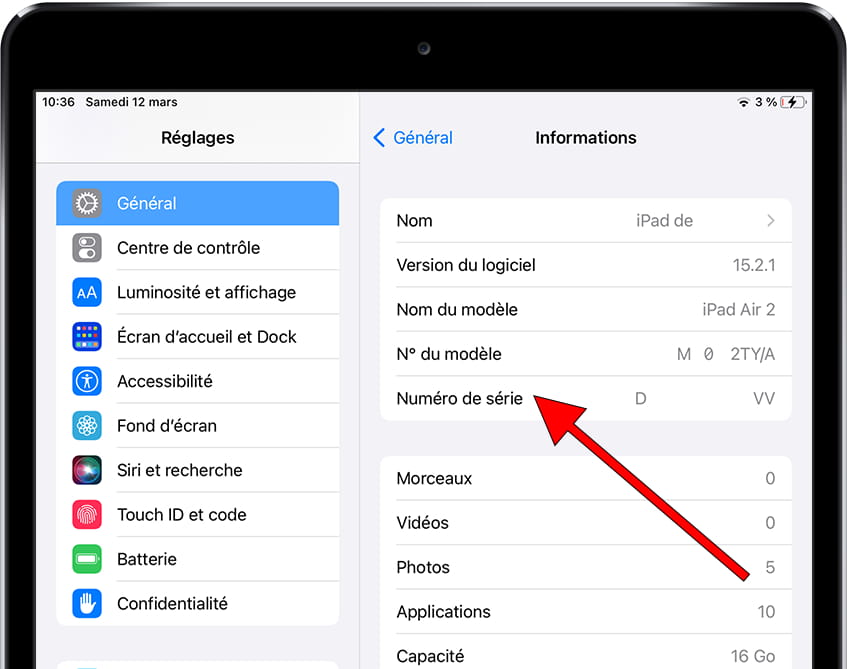Viewport: 847px width, 669px height.
Task: Open Centre de contrôle settings
Action: point(198,247)
